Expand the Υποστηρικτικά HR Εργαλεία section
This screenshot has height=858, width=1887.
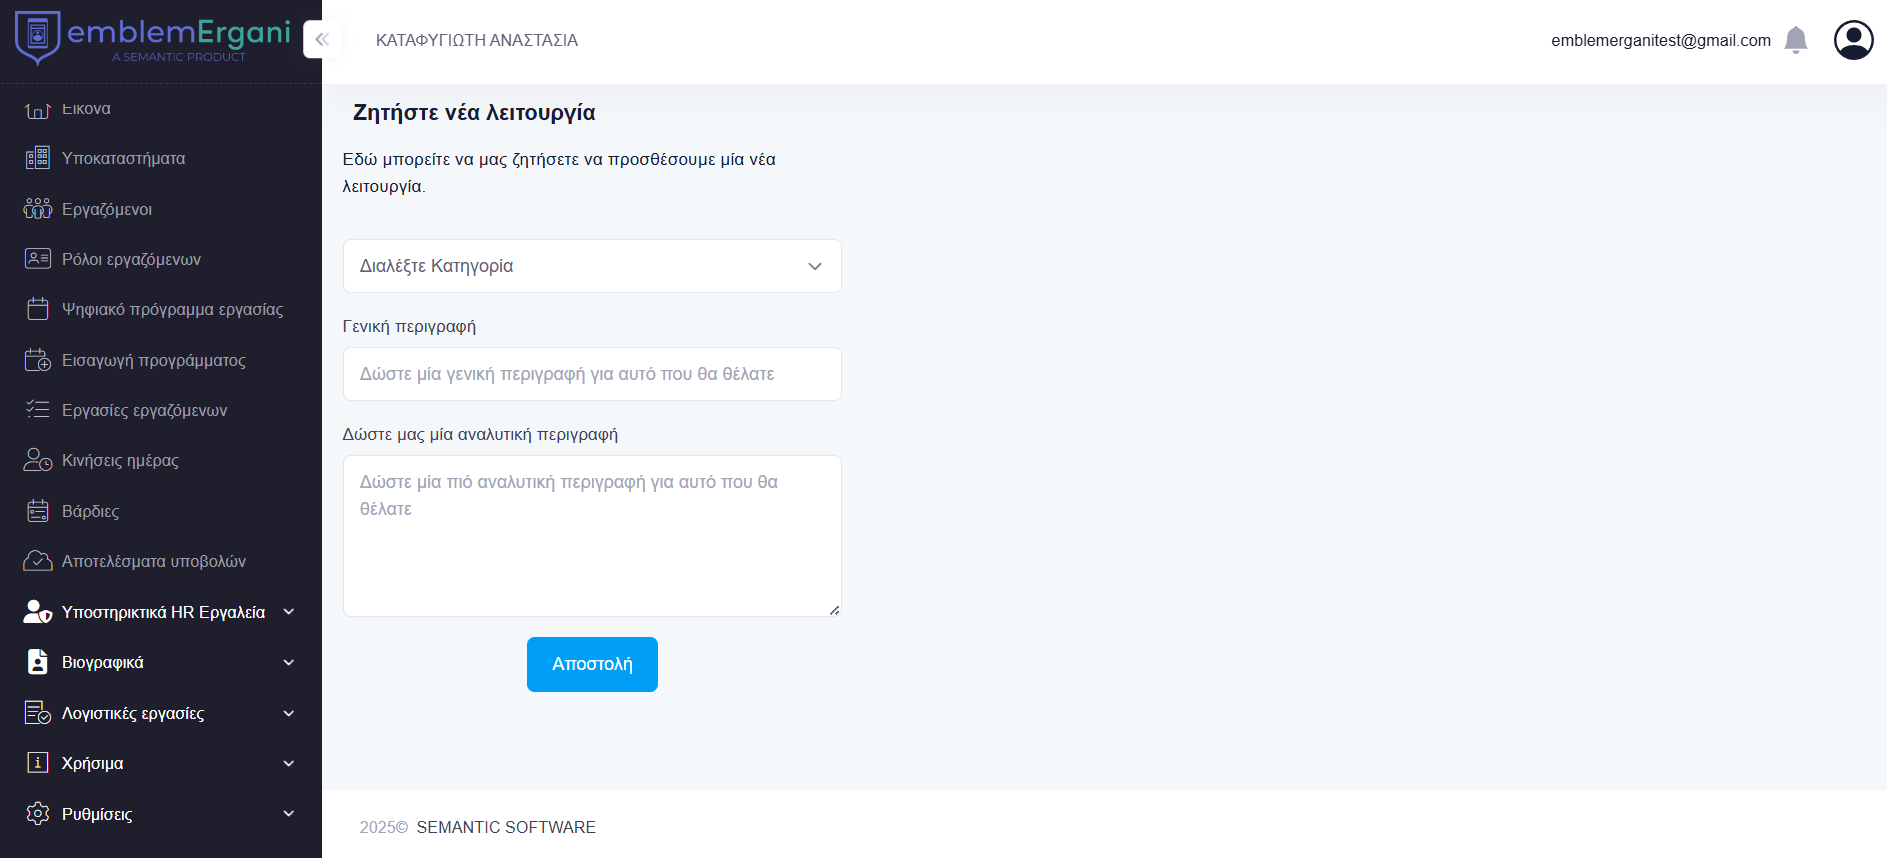click(289, 612)
